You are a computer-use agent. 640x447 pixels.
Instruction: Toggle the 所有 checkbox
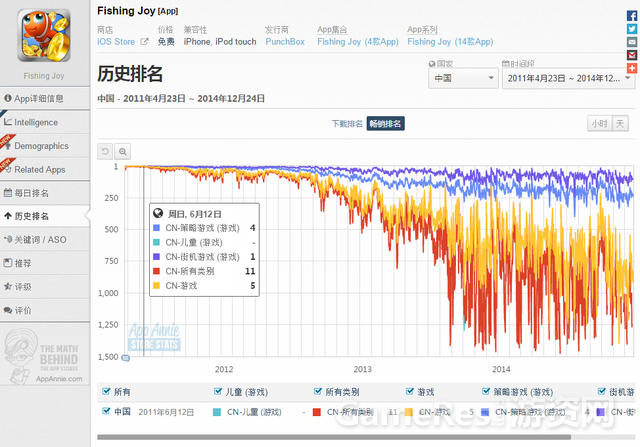click(106, 391)
